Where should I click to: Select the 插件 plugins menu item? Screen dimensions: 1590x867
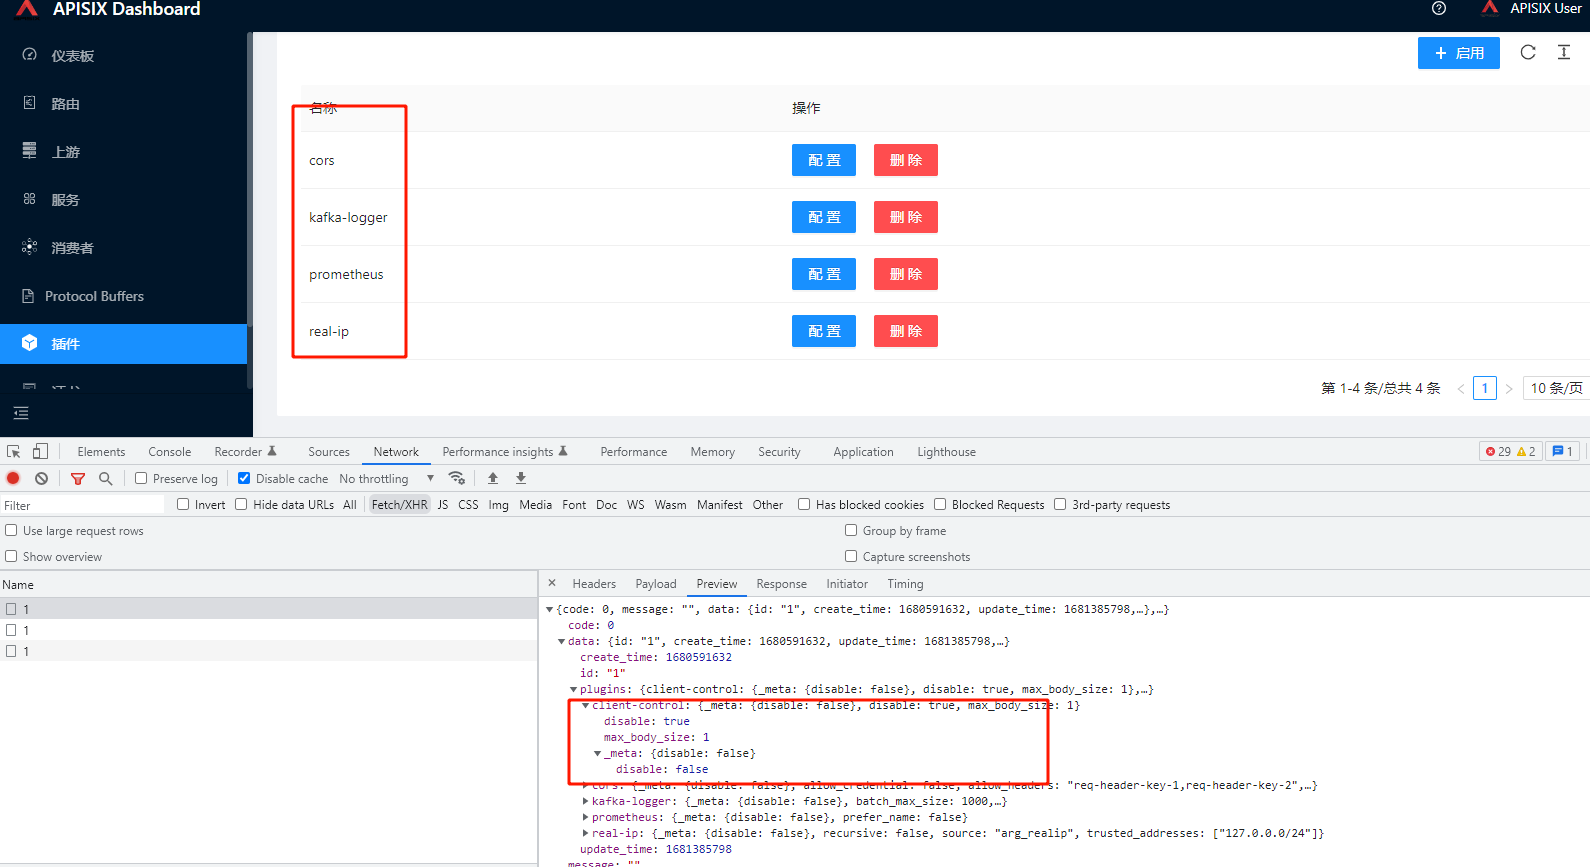[x=124, y=344]
